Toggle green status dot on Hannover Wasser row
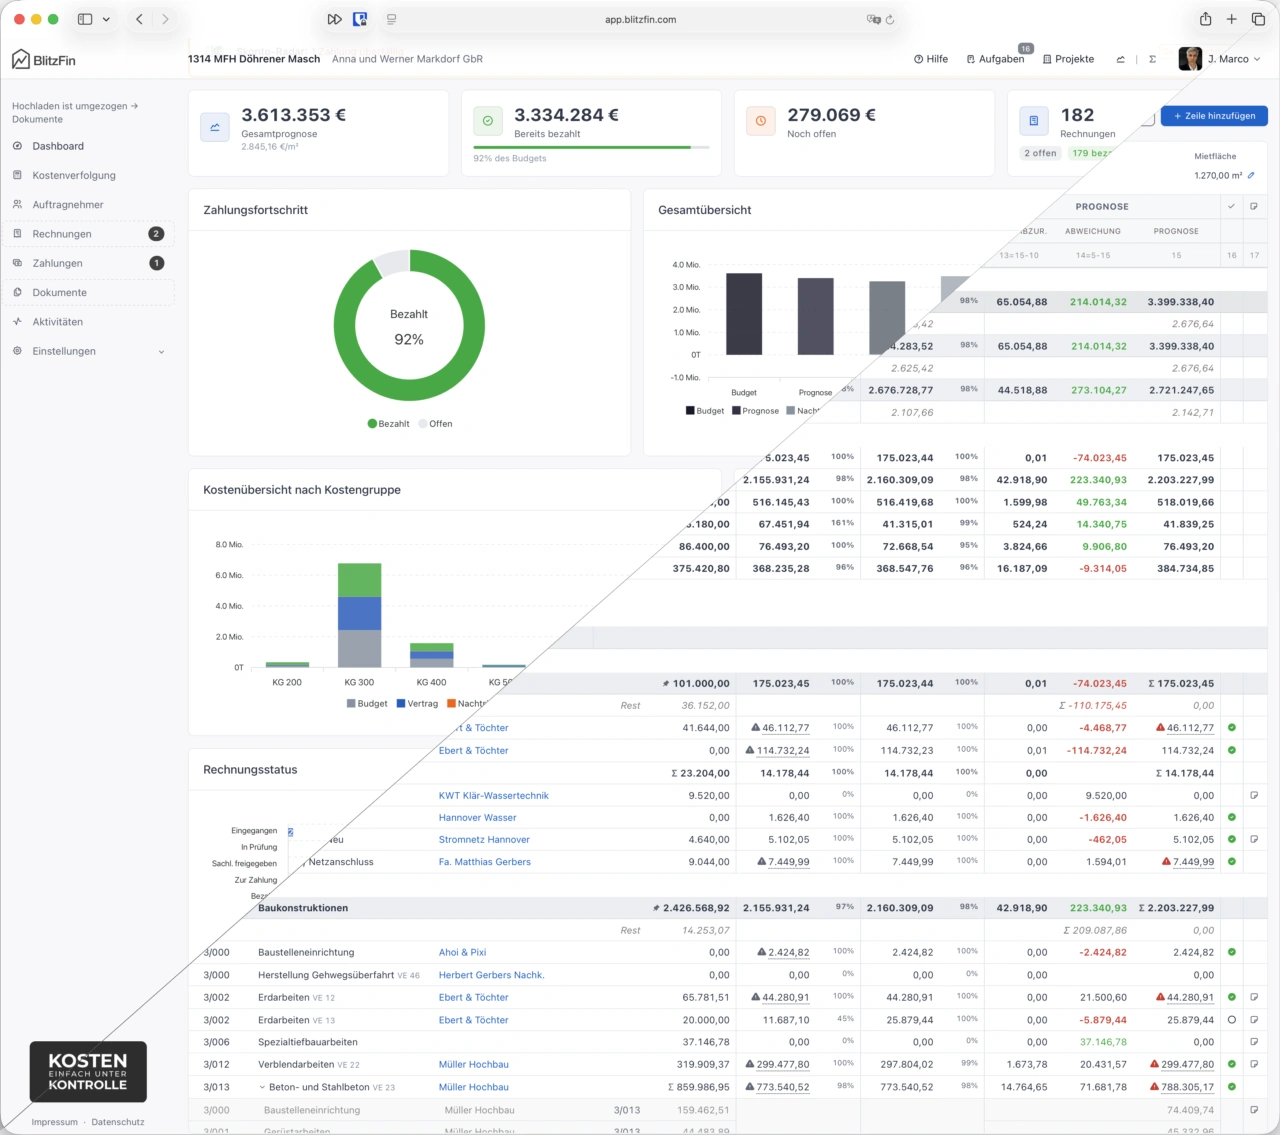This screenshot has width=1280, height=1135. pos(1232,817)
